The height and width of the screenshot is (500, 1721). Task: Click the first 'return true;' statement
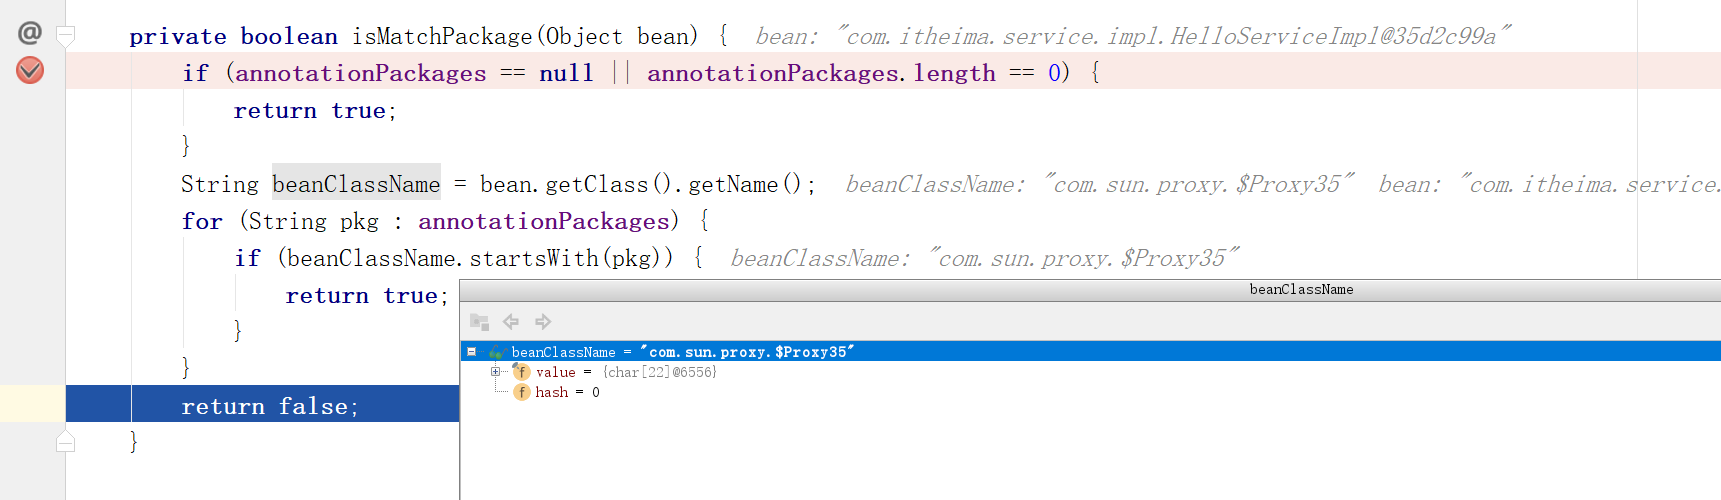[x=314, y=110]
